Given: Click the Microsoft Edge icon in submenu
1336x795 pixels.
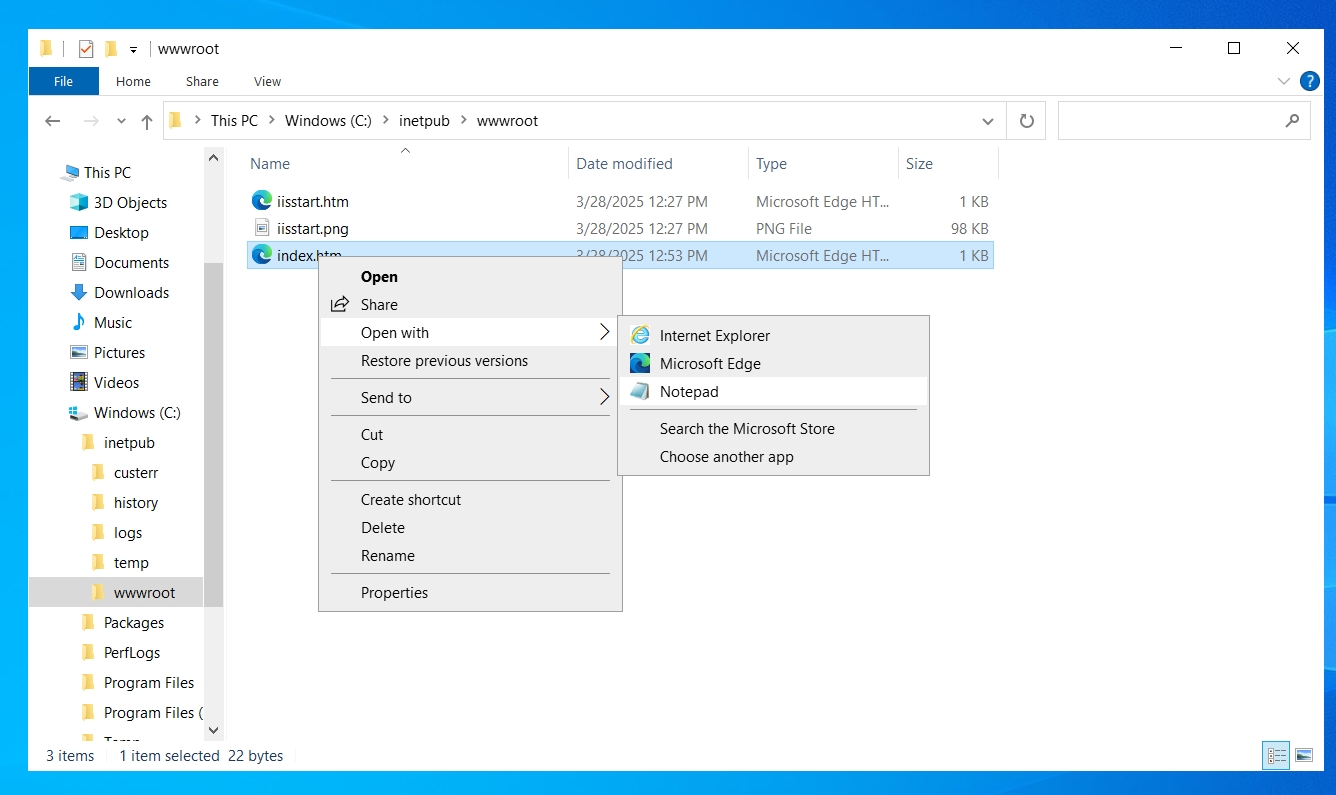Looking at the screenshot, I should pos(640,364).
